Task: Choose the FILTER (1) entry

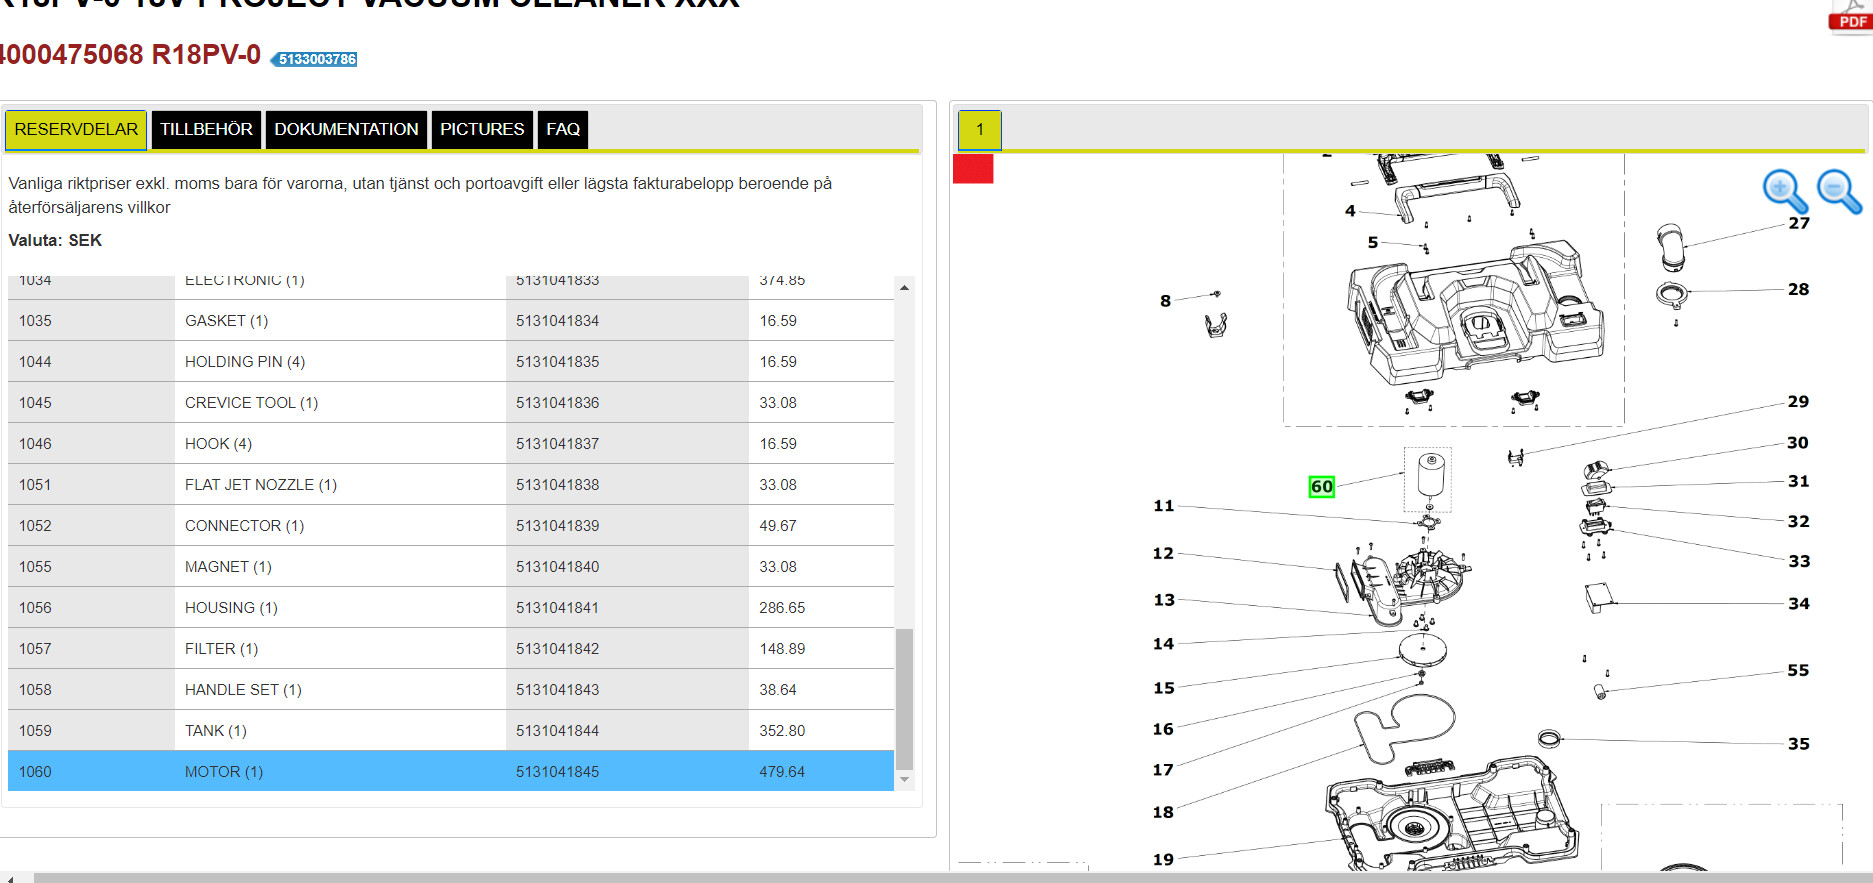Action: point(221,649)
